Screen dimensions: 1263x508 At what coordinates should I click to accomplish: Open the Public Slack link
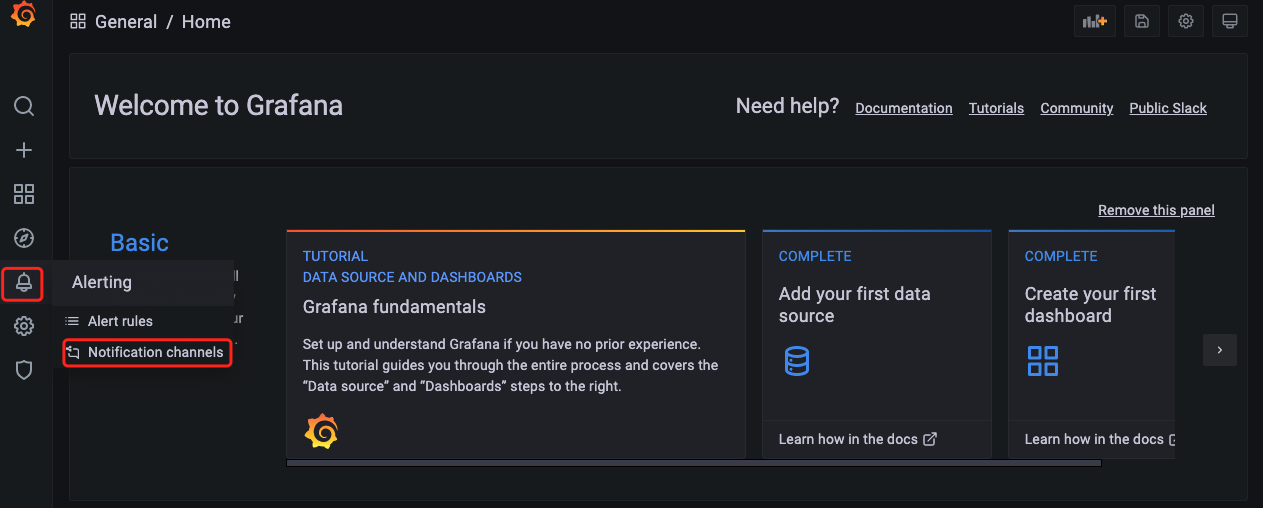pos(1168,108)
